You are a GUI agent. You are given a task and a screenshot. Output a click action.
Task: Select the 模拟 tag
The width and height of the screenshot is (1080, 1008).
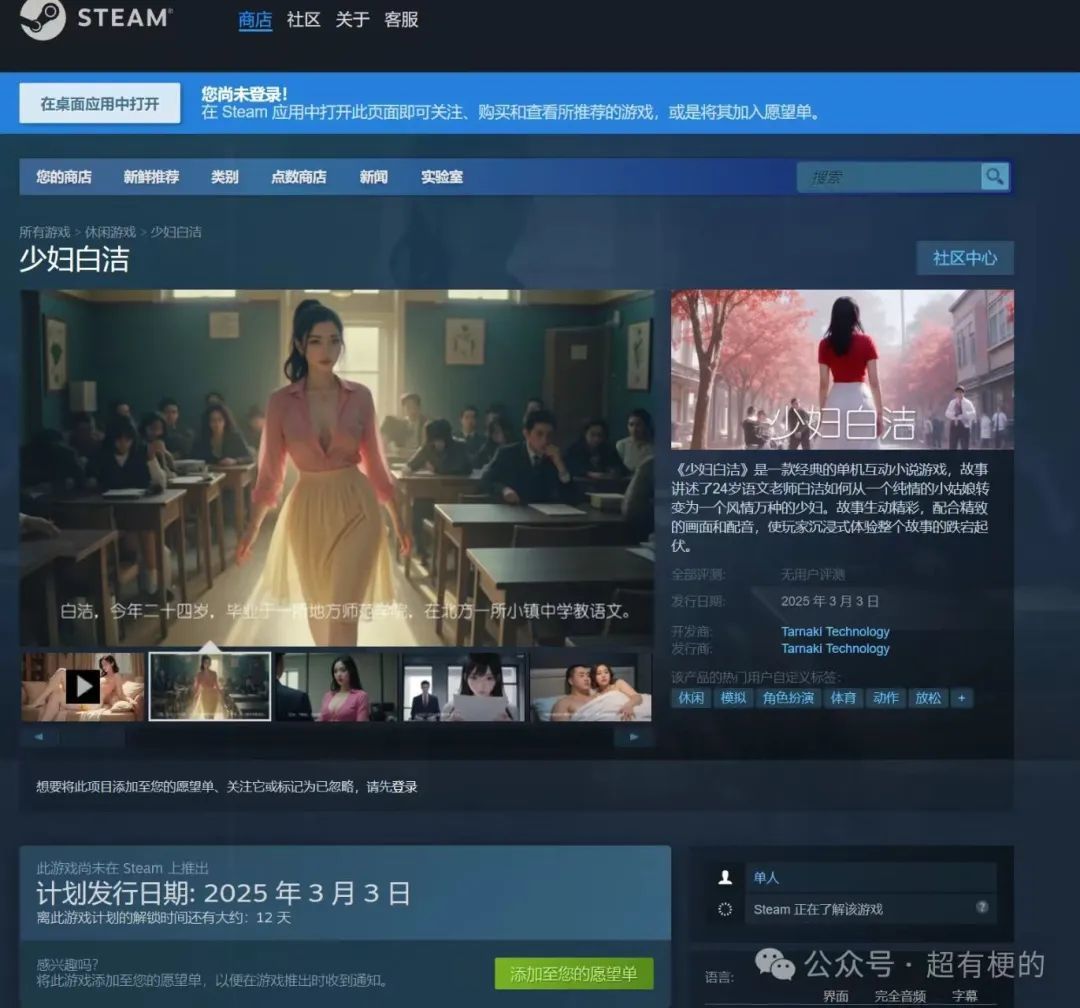733,698
